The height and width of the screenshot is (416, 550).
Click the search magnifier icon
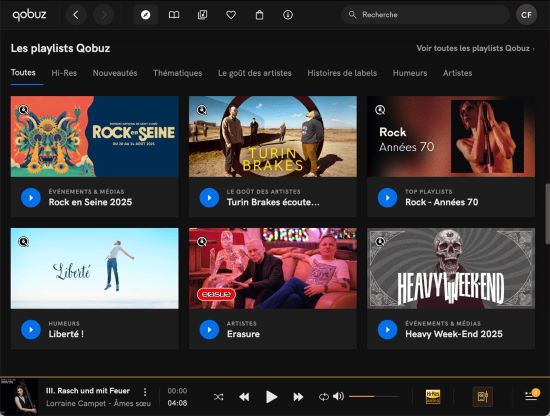(352, 14)
